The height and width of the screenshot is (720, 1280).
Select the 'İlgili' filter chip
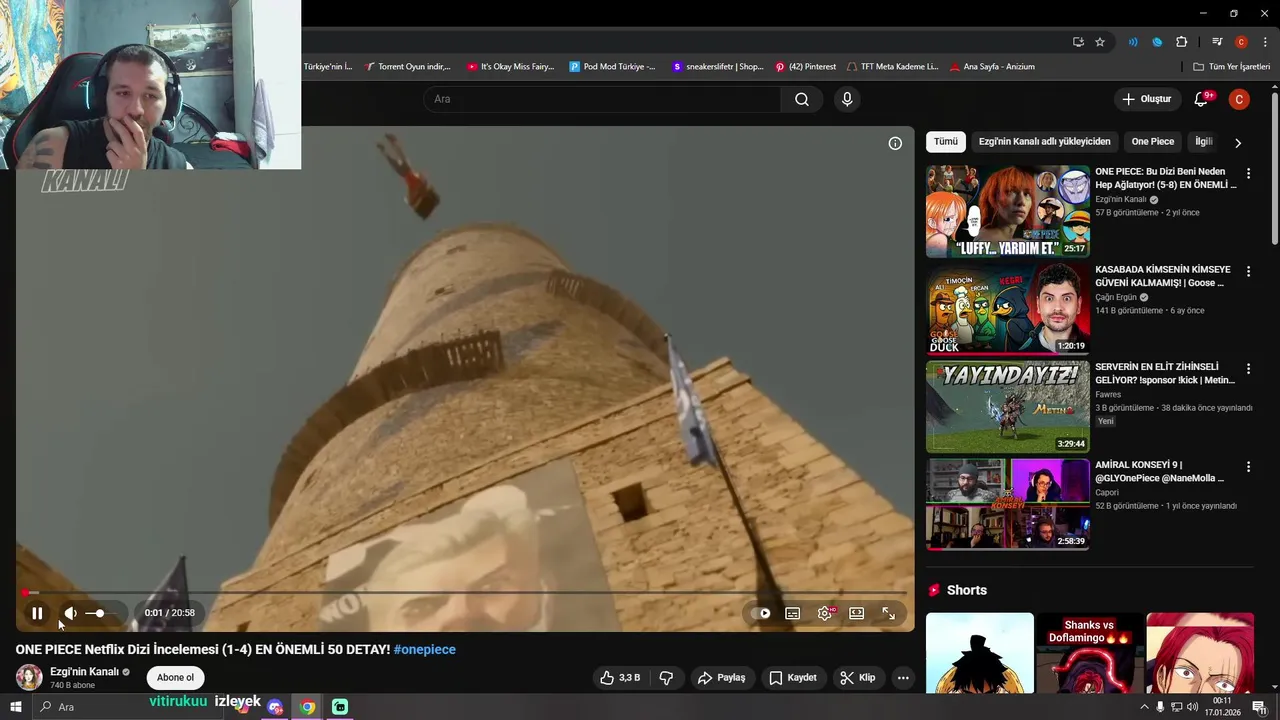point(1203,142)
